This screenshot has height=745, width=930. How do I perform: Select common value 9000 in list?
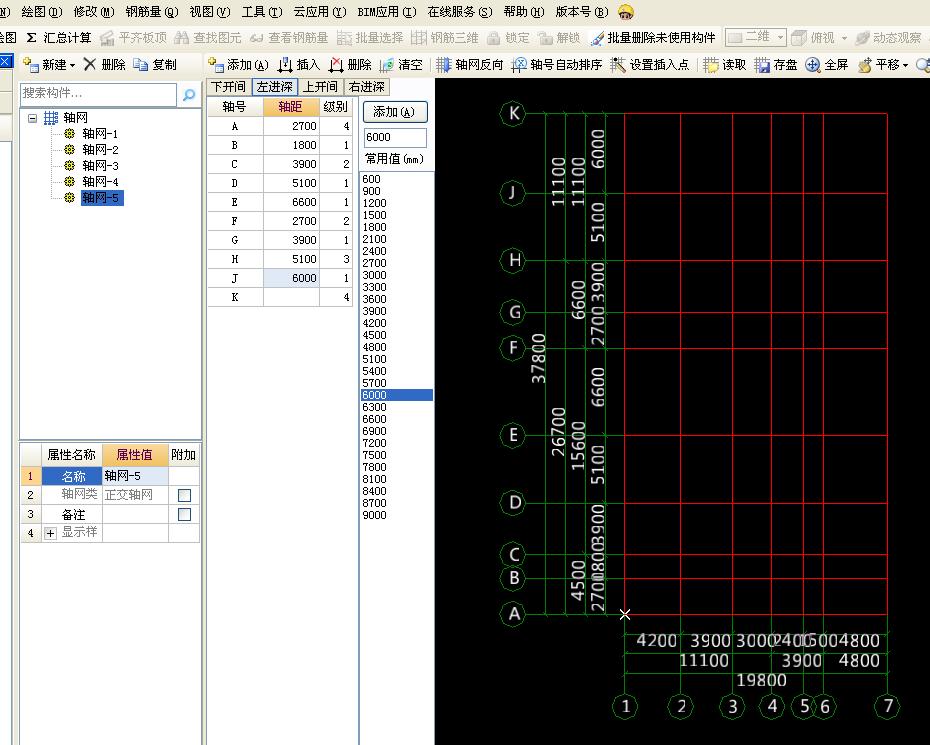(396, 515)
